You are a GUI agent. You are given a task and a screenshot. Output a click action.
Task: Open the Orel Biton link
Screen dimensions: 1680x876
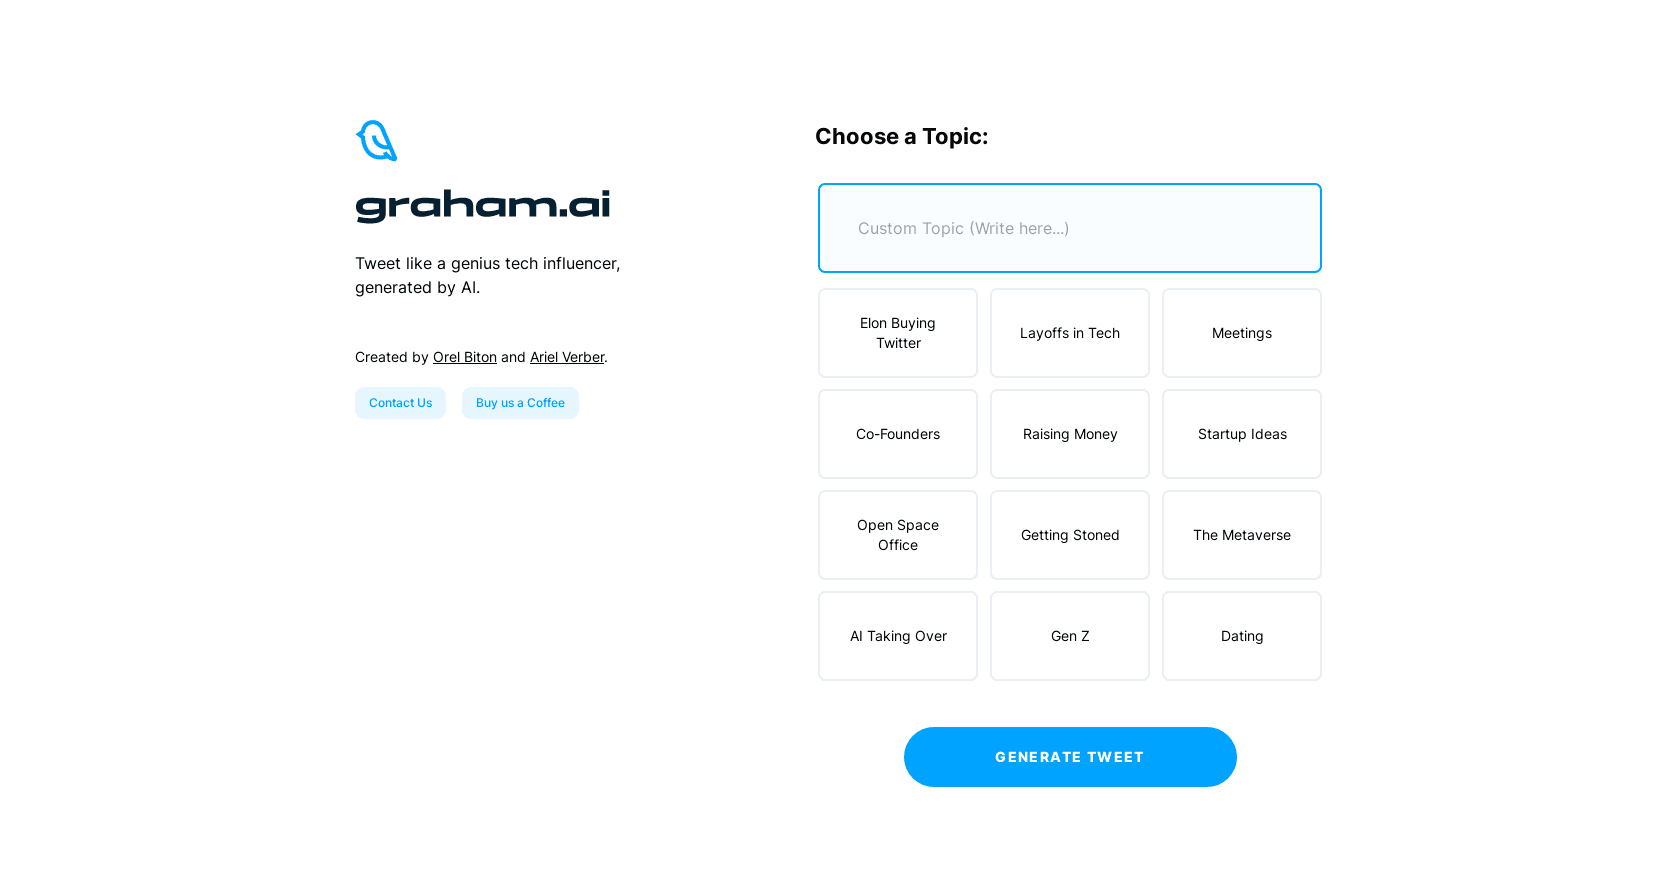point(465,357)
